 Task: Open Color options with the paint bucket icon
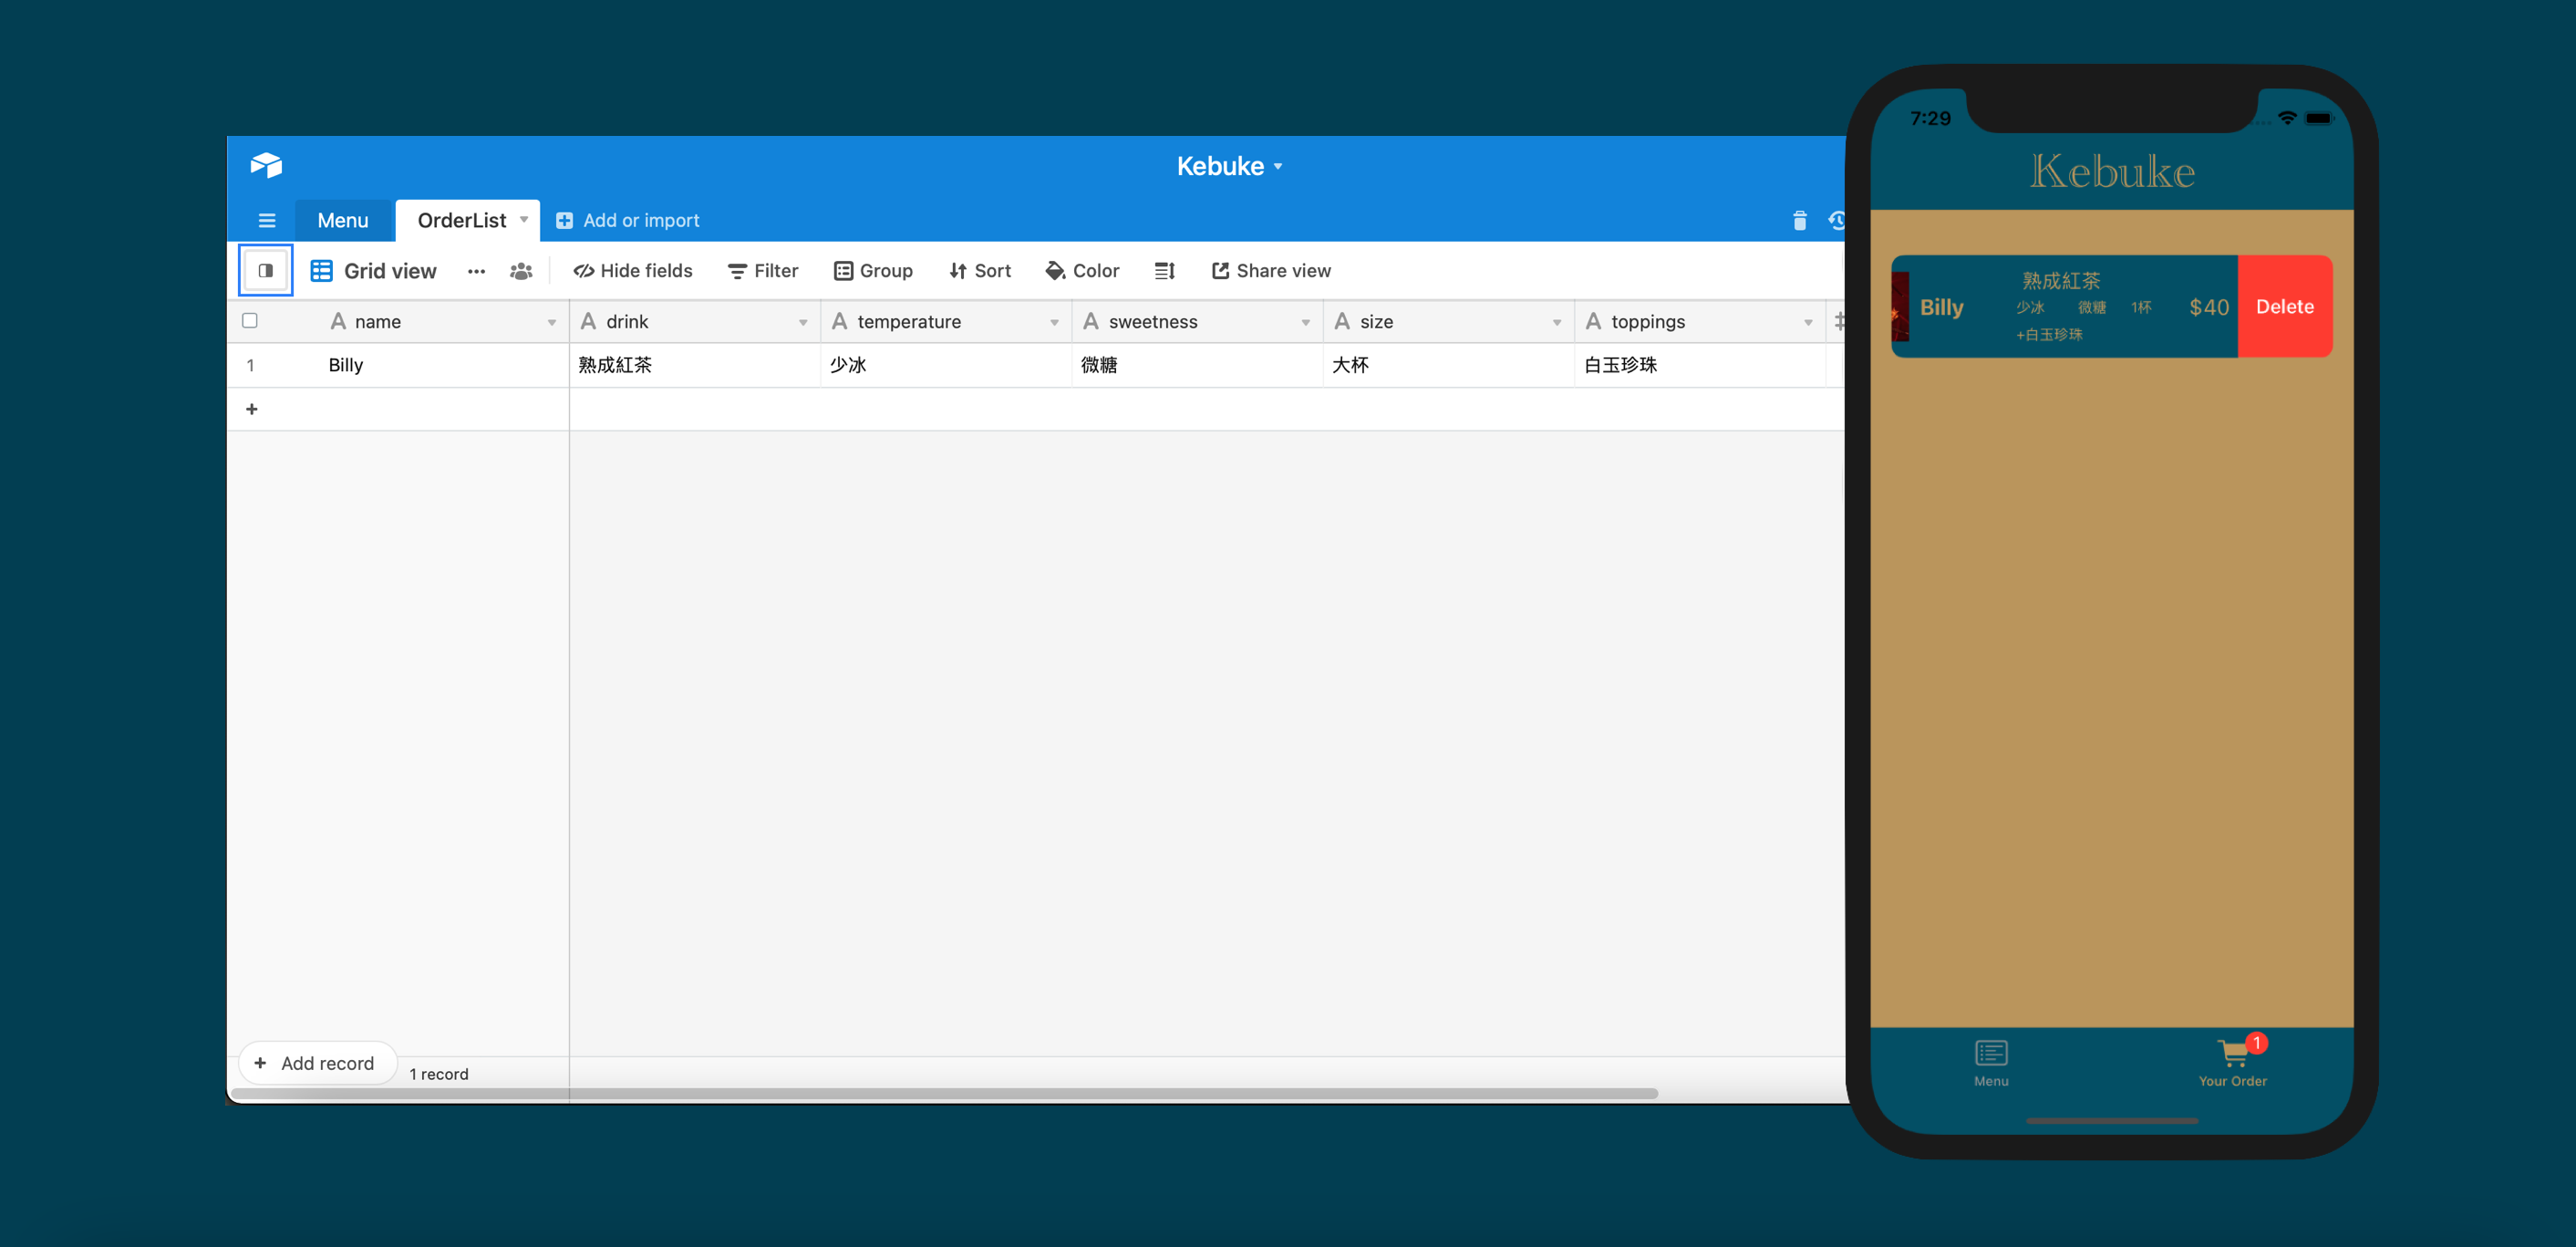click(x=1055, y=270)
